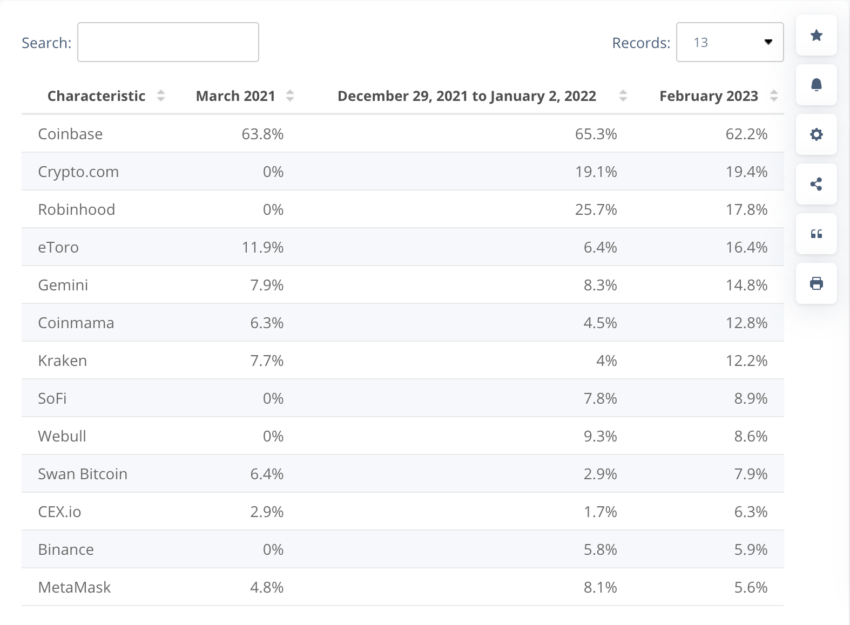Click Gemini's 8.3% value
Screen dimensions: 850x625
click(x=600, y=285)
